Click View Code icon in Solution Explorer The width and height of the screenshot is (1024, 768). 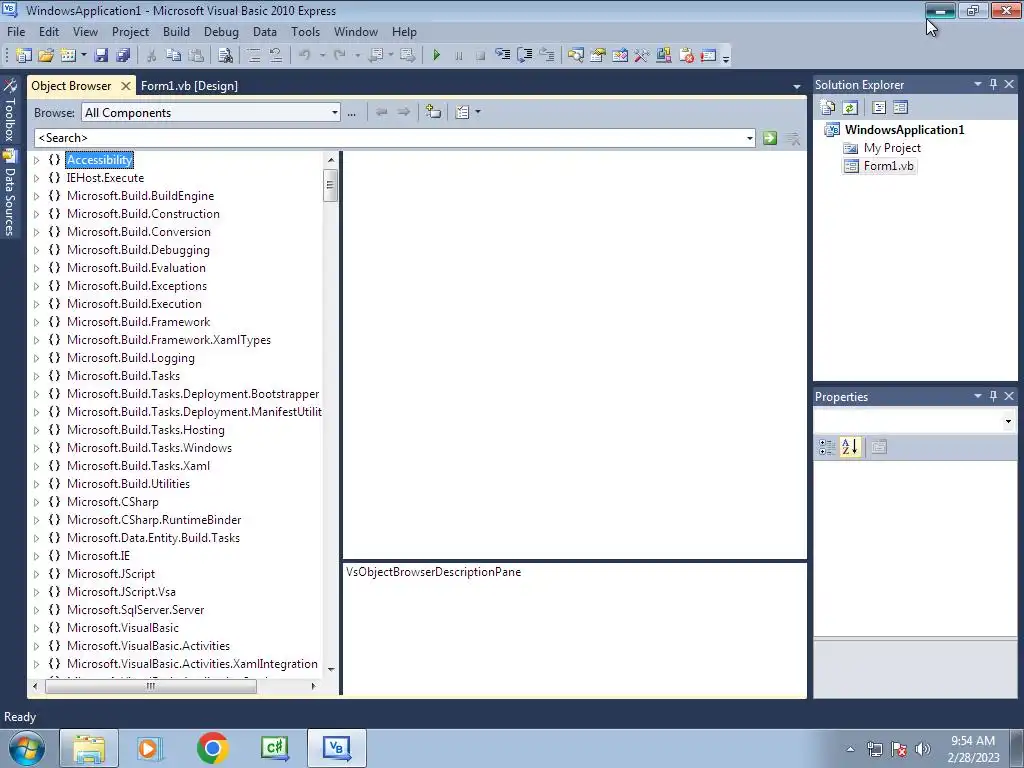tap(879, 108)
